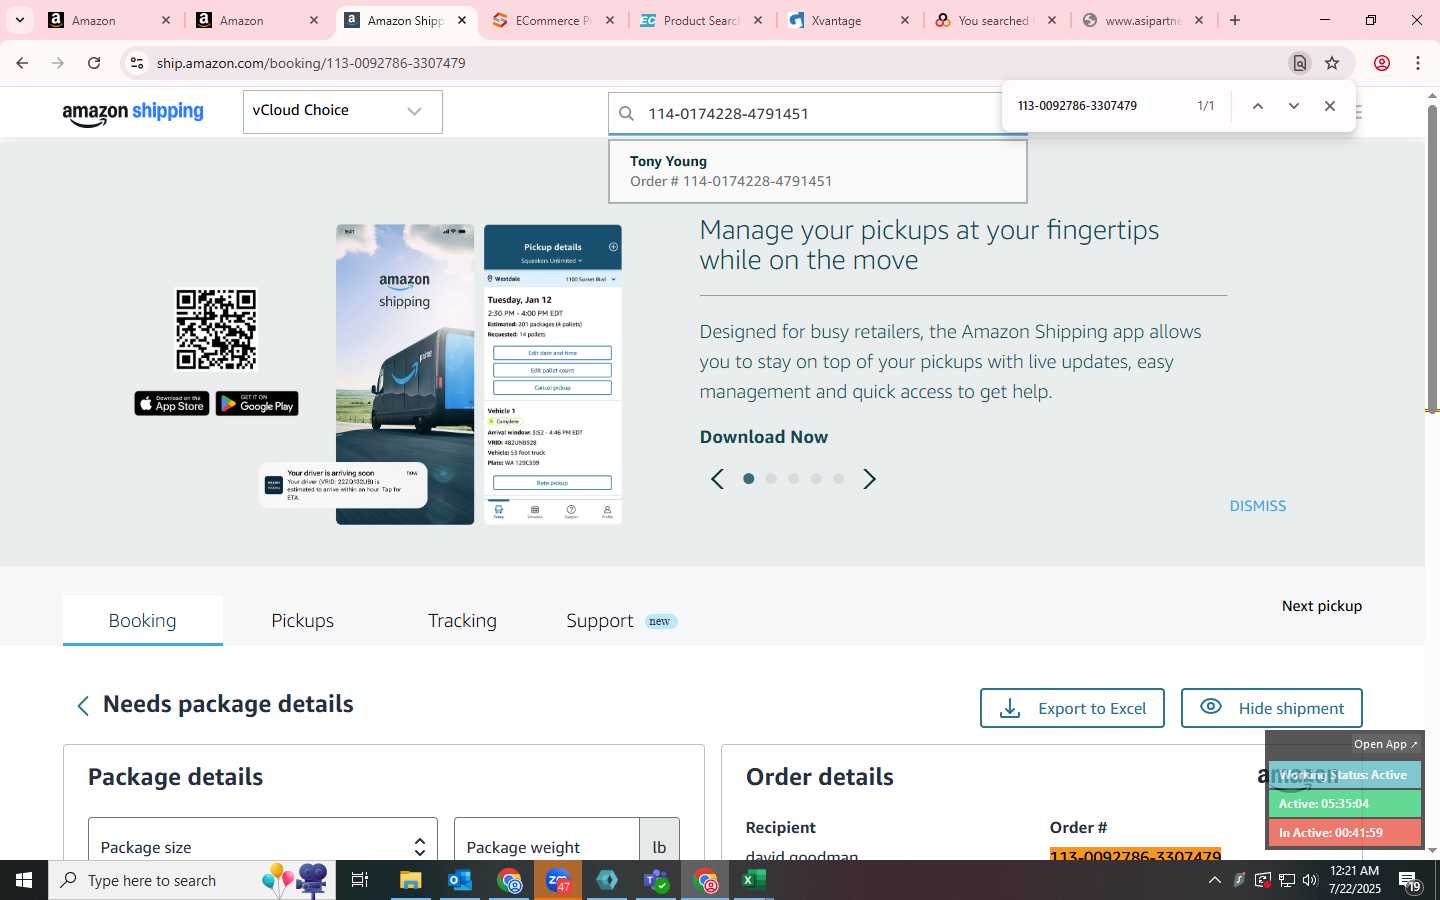1440x900 pixels.
Task: Click Export to Excel button
Action: coord(1072,708)
